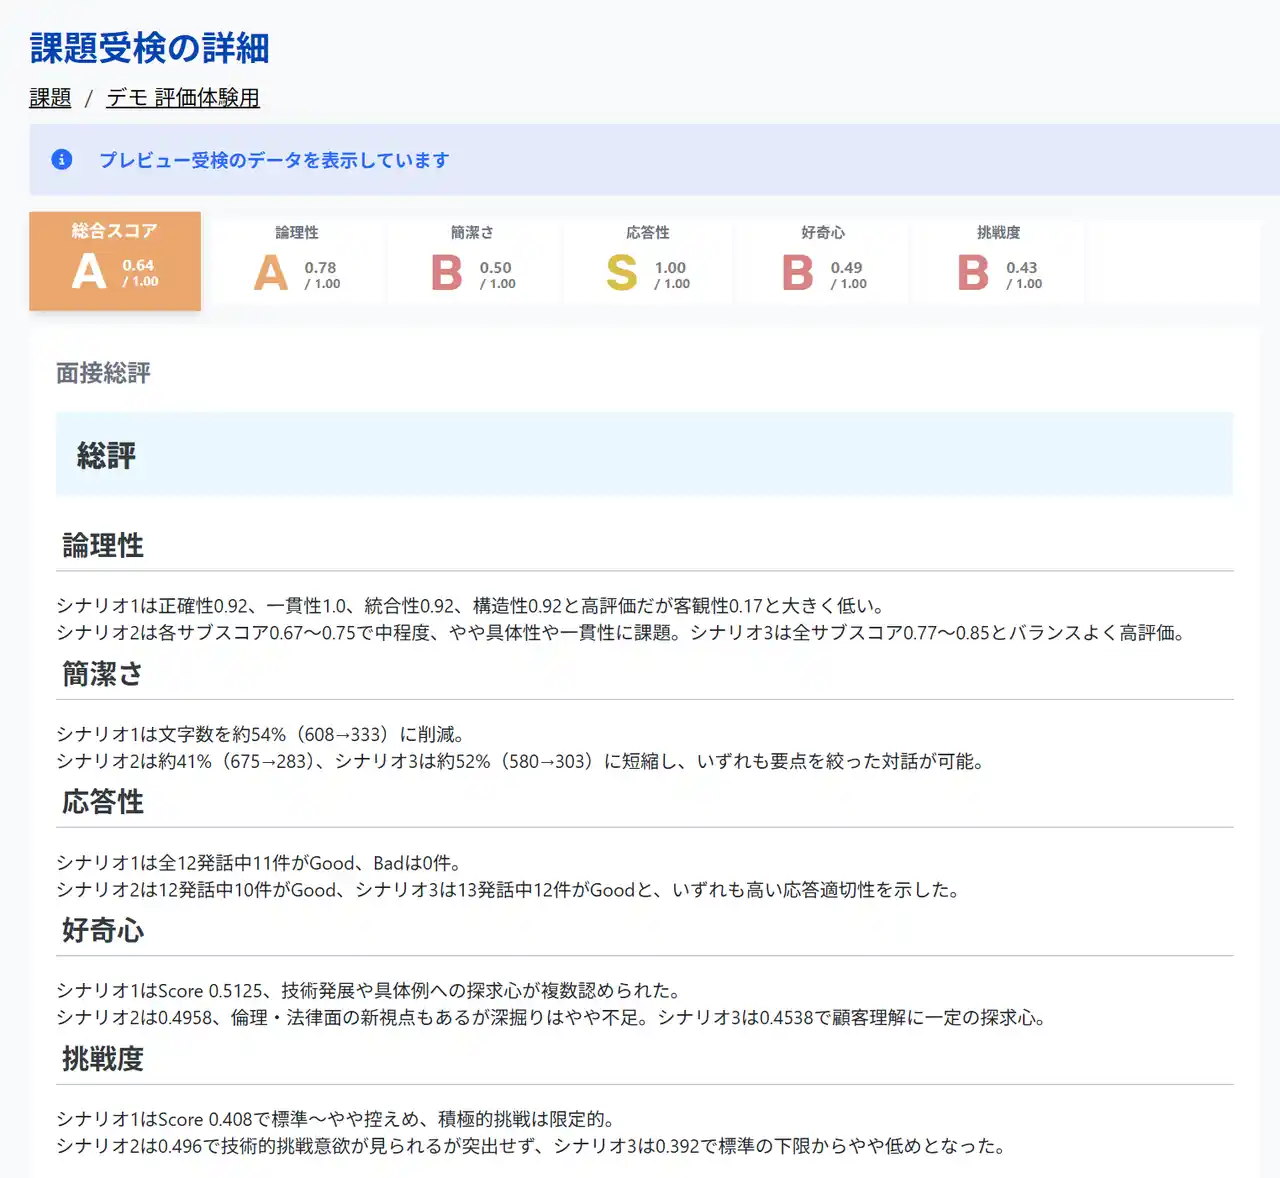The height and width of the screenshot is (1178, 1280).
Task: Click the white A grade in 総合スコア card
Action: [89, 272]
